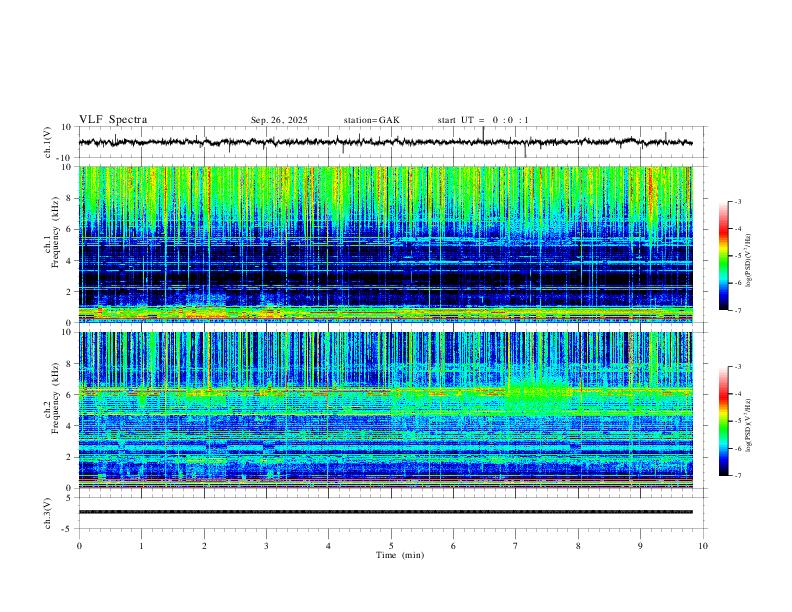Click Time axis tick label "2"
Viewport: 792px width, 612px height.
coord(204,546)
